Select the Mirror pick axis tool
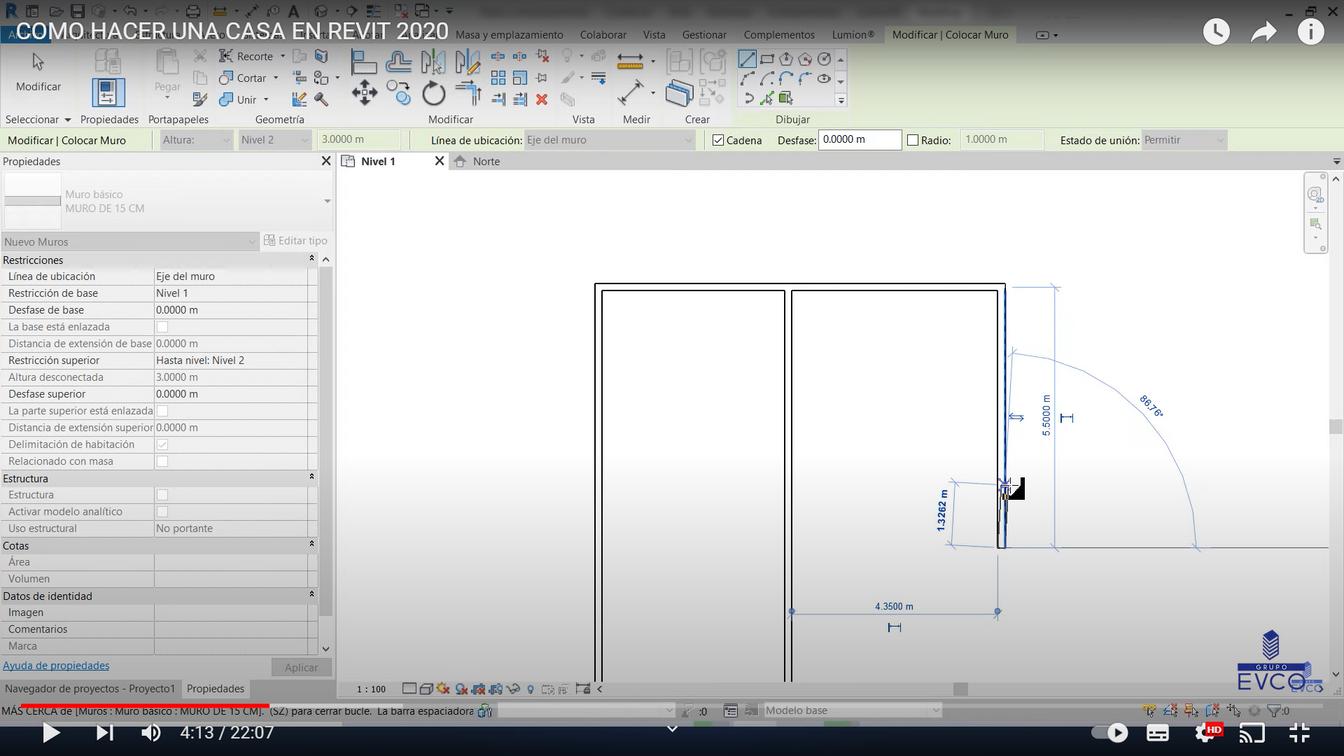This screenshot has width=1344, height=756. (433, 63)
